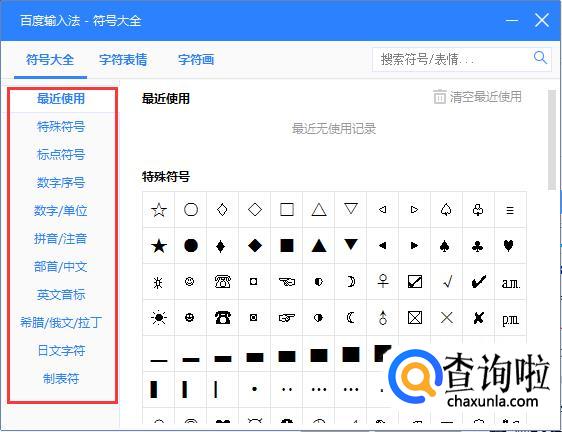Insert the bold check mark symbol

pos(478,282)
